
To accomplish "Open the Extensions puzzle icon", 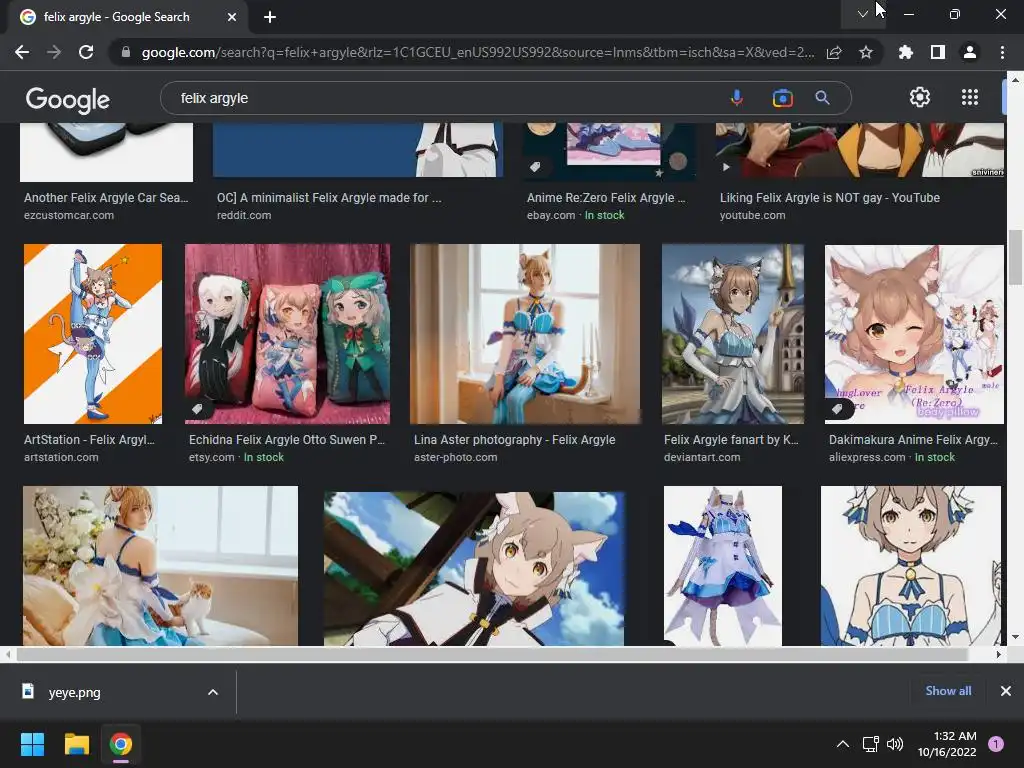I will click(906, 52).
